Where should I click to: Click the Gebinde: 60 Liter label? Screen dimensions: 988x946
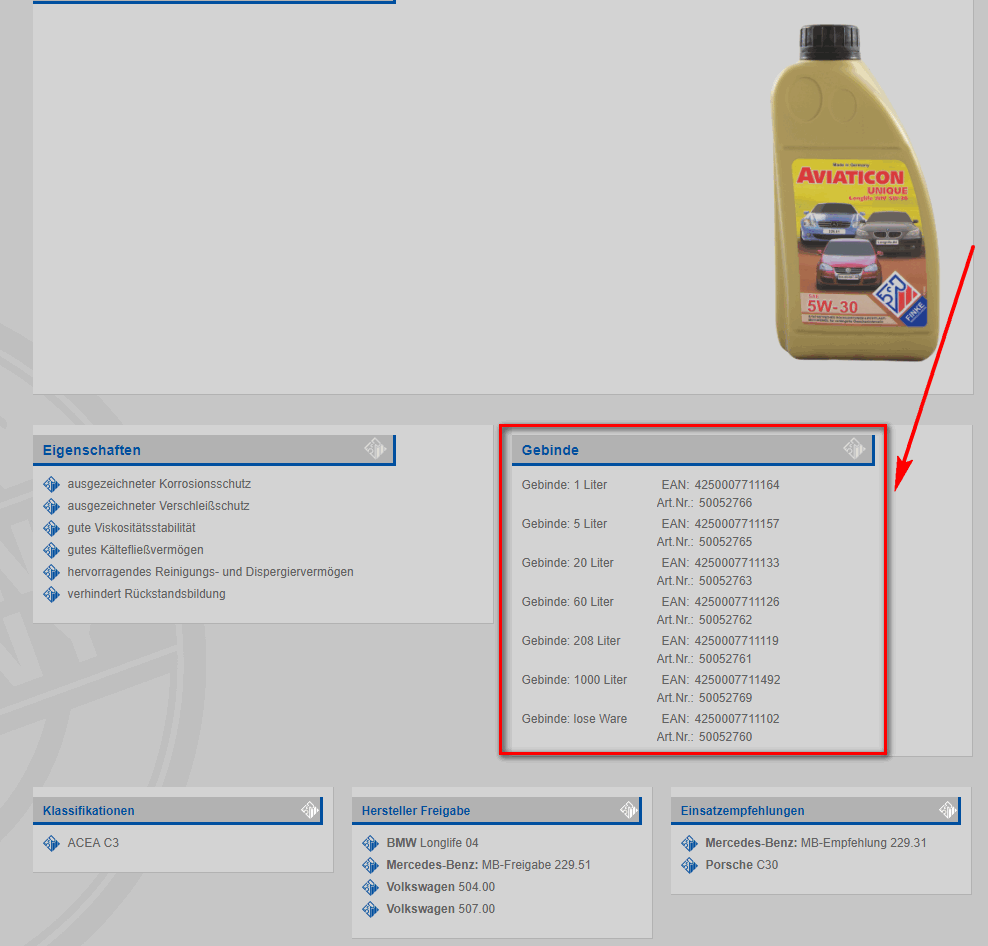pyautogui.click(x=567, y=602)
